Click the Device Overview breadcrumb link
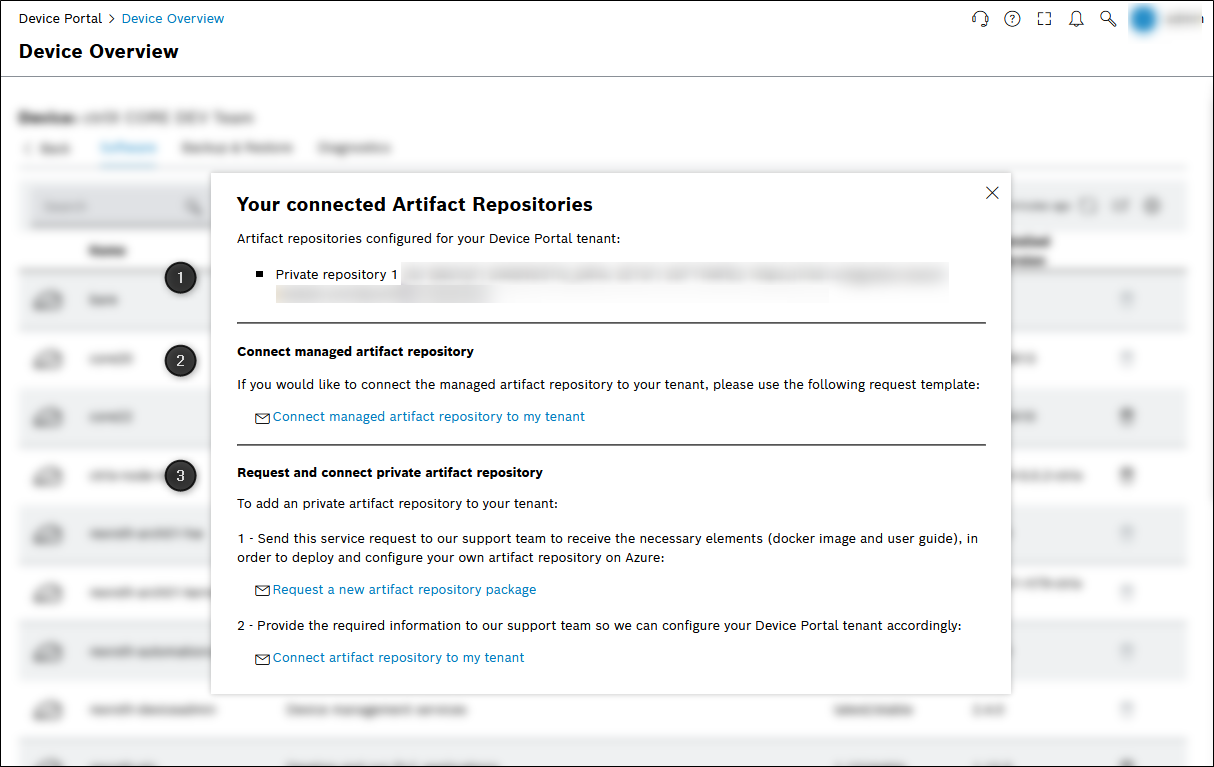 point(173,19)
